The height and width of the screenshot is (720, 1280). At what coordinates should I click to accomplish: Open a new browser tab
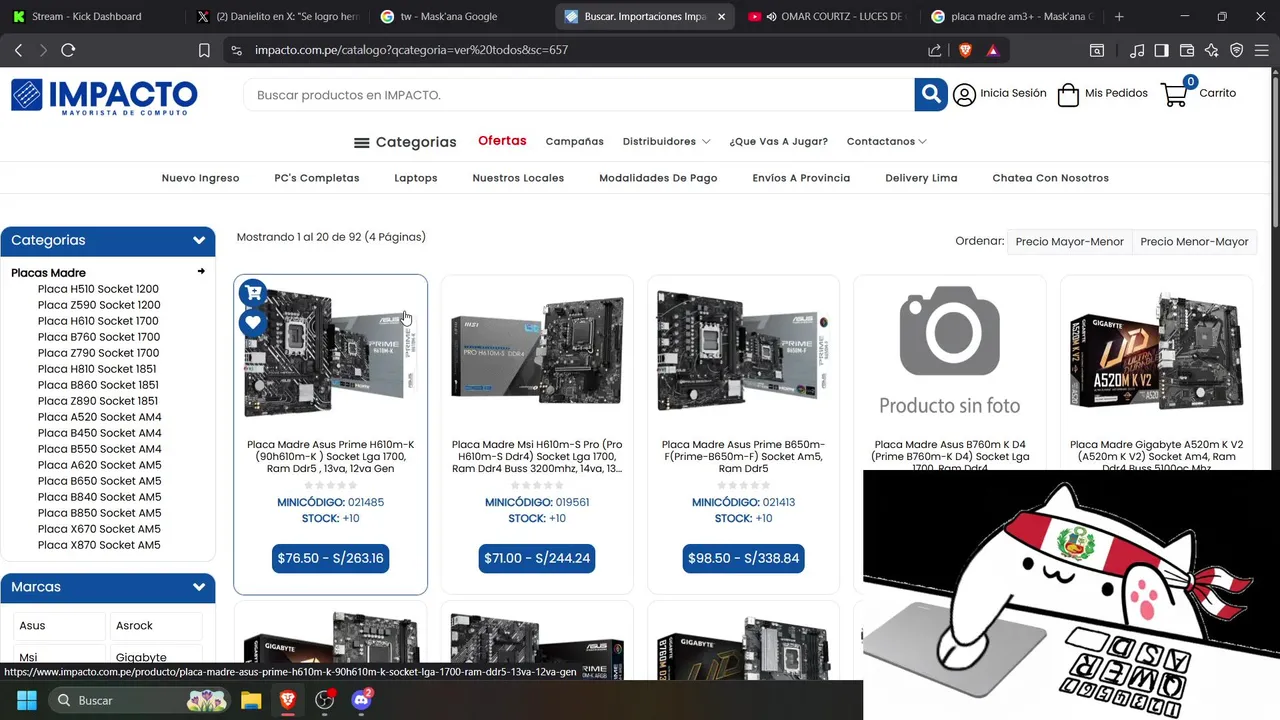(1119, 16)
